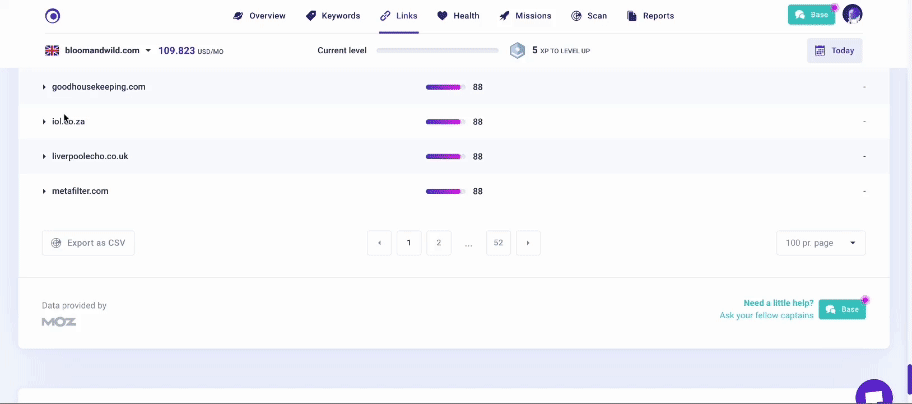
Task: Go to page 52 of results
Action: tap(498, 243)
